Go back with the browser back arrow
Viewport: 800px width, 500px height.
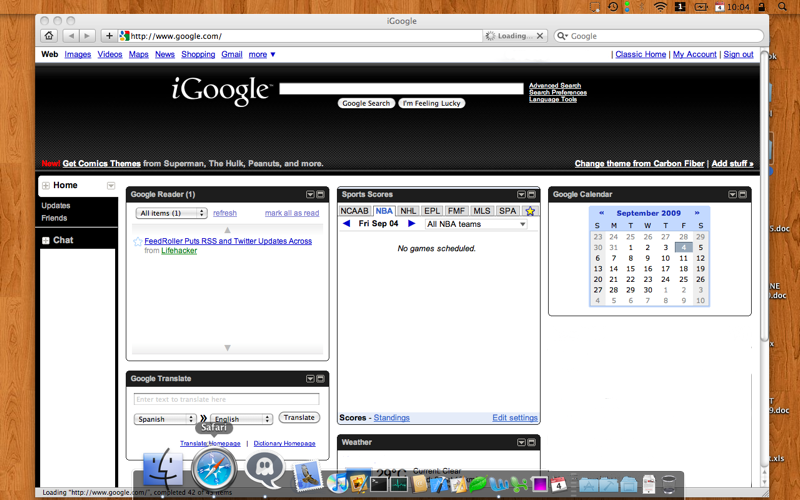click(71, 36)
